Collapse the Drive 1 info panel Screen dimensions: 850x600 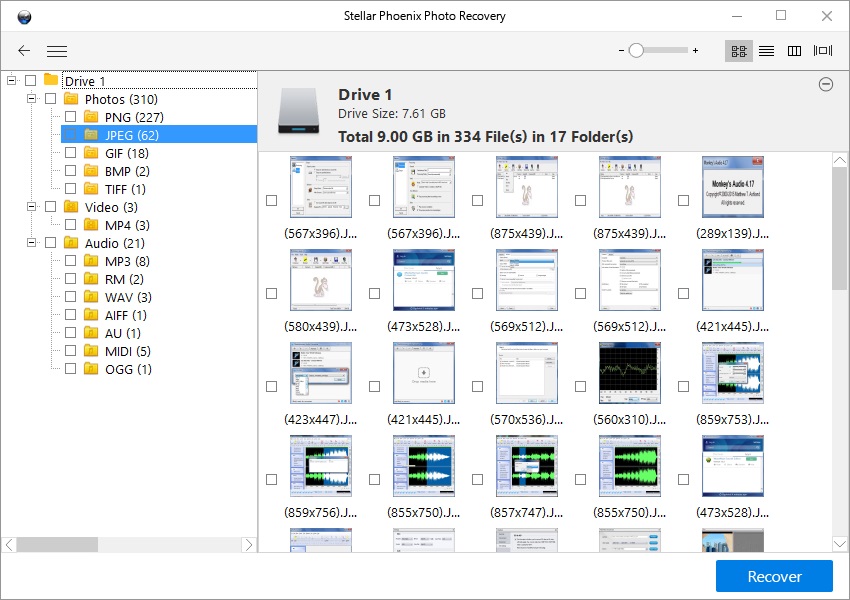(x=826, y=85)
